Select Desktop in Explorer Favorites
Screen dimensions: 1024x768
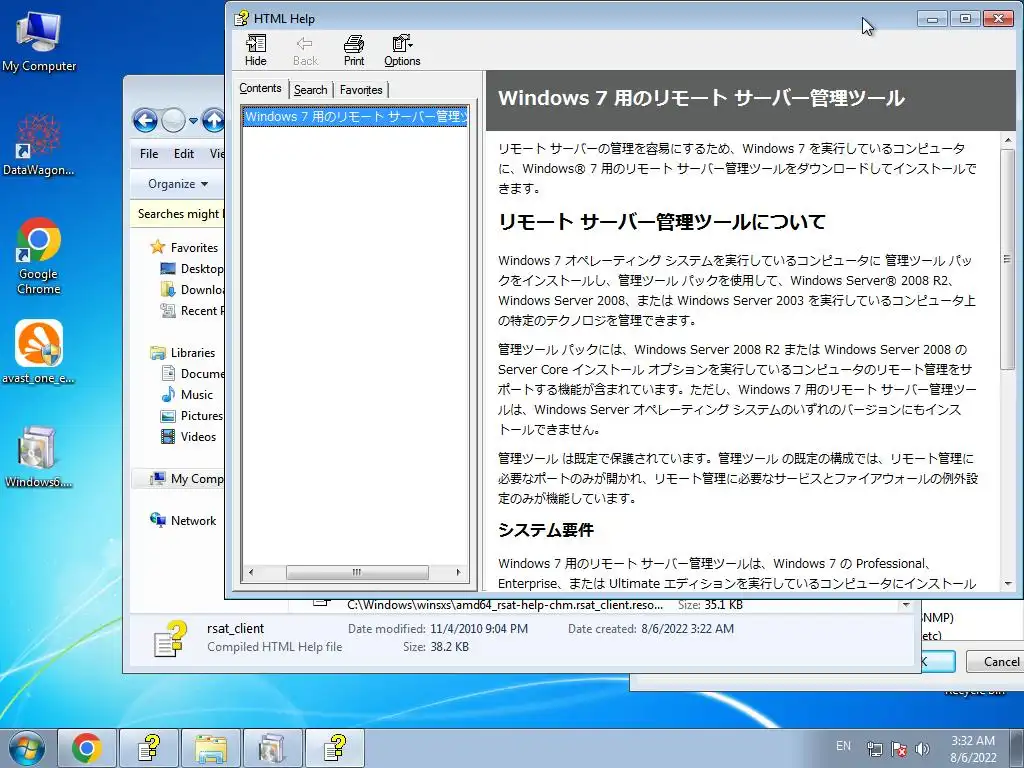192,268
